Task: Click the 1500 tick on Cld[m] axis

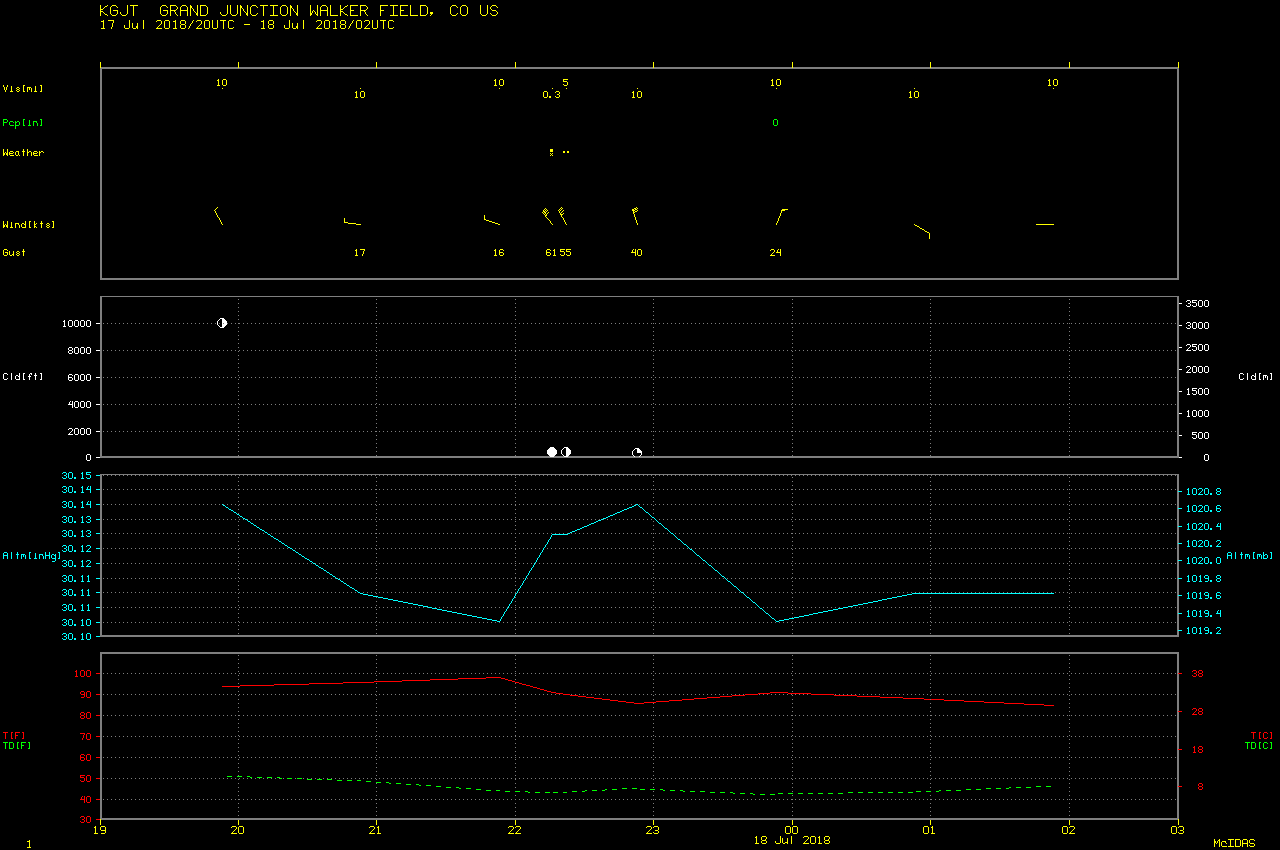Action: (x=1197, y=392)
